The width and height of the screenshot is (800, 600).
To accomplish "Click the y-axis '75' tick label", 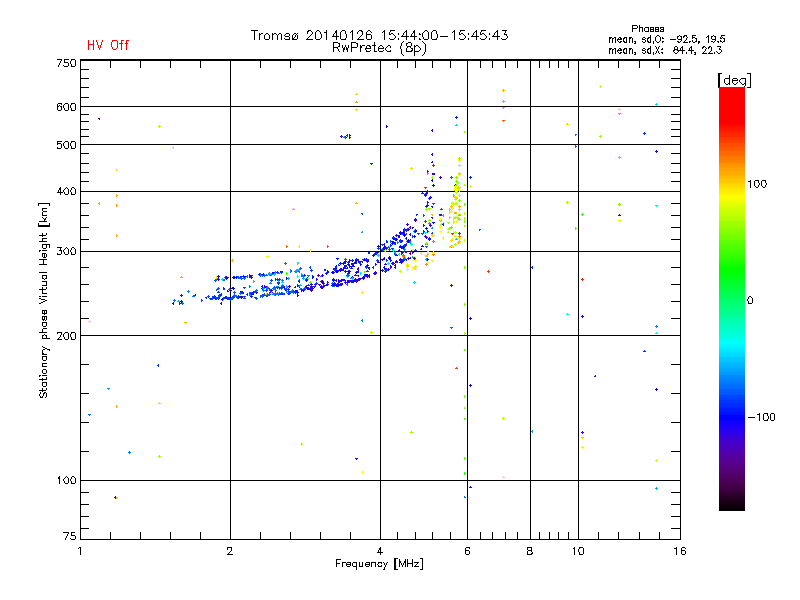I will pos(70,536).
